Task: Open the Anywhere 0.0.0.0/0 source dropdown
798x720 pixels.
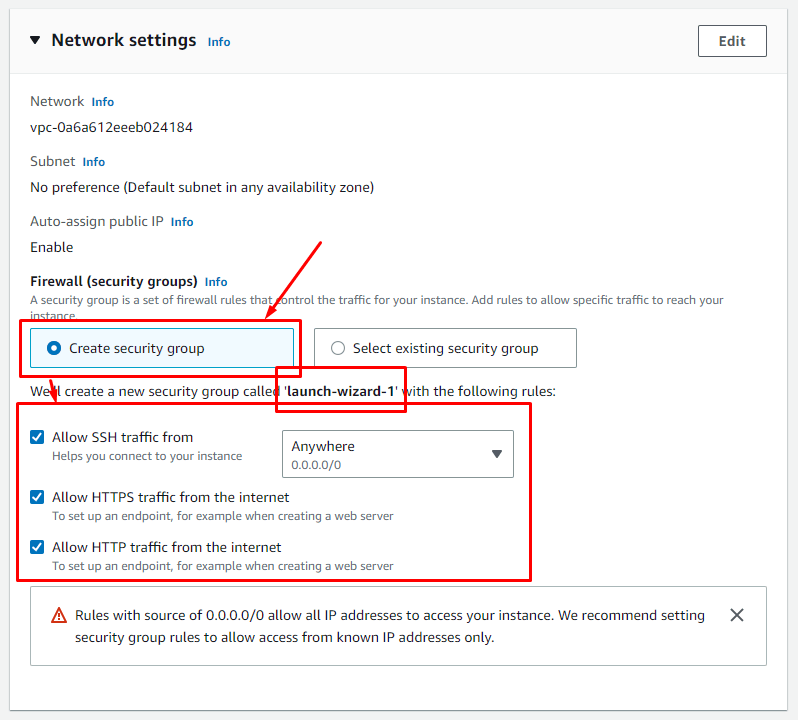Action: point(398,454)
